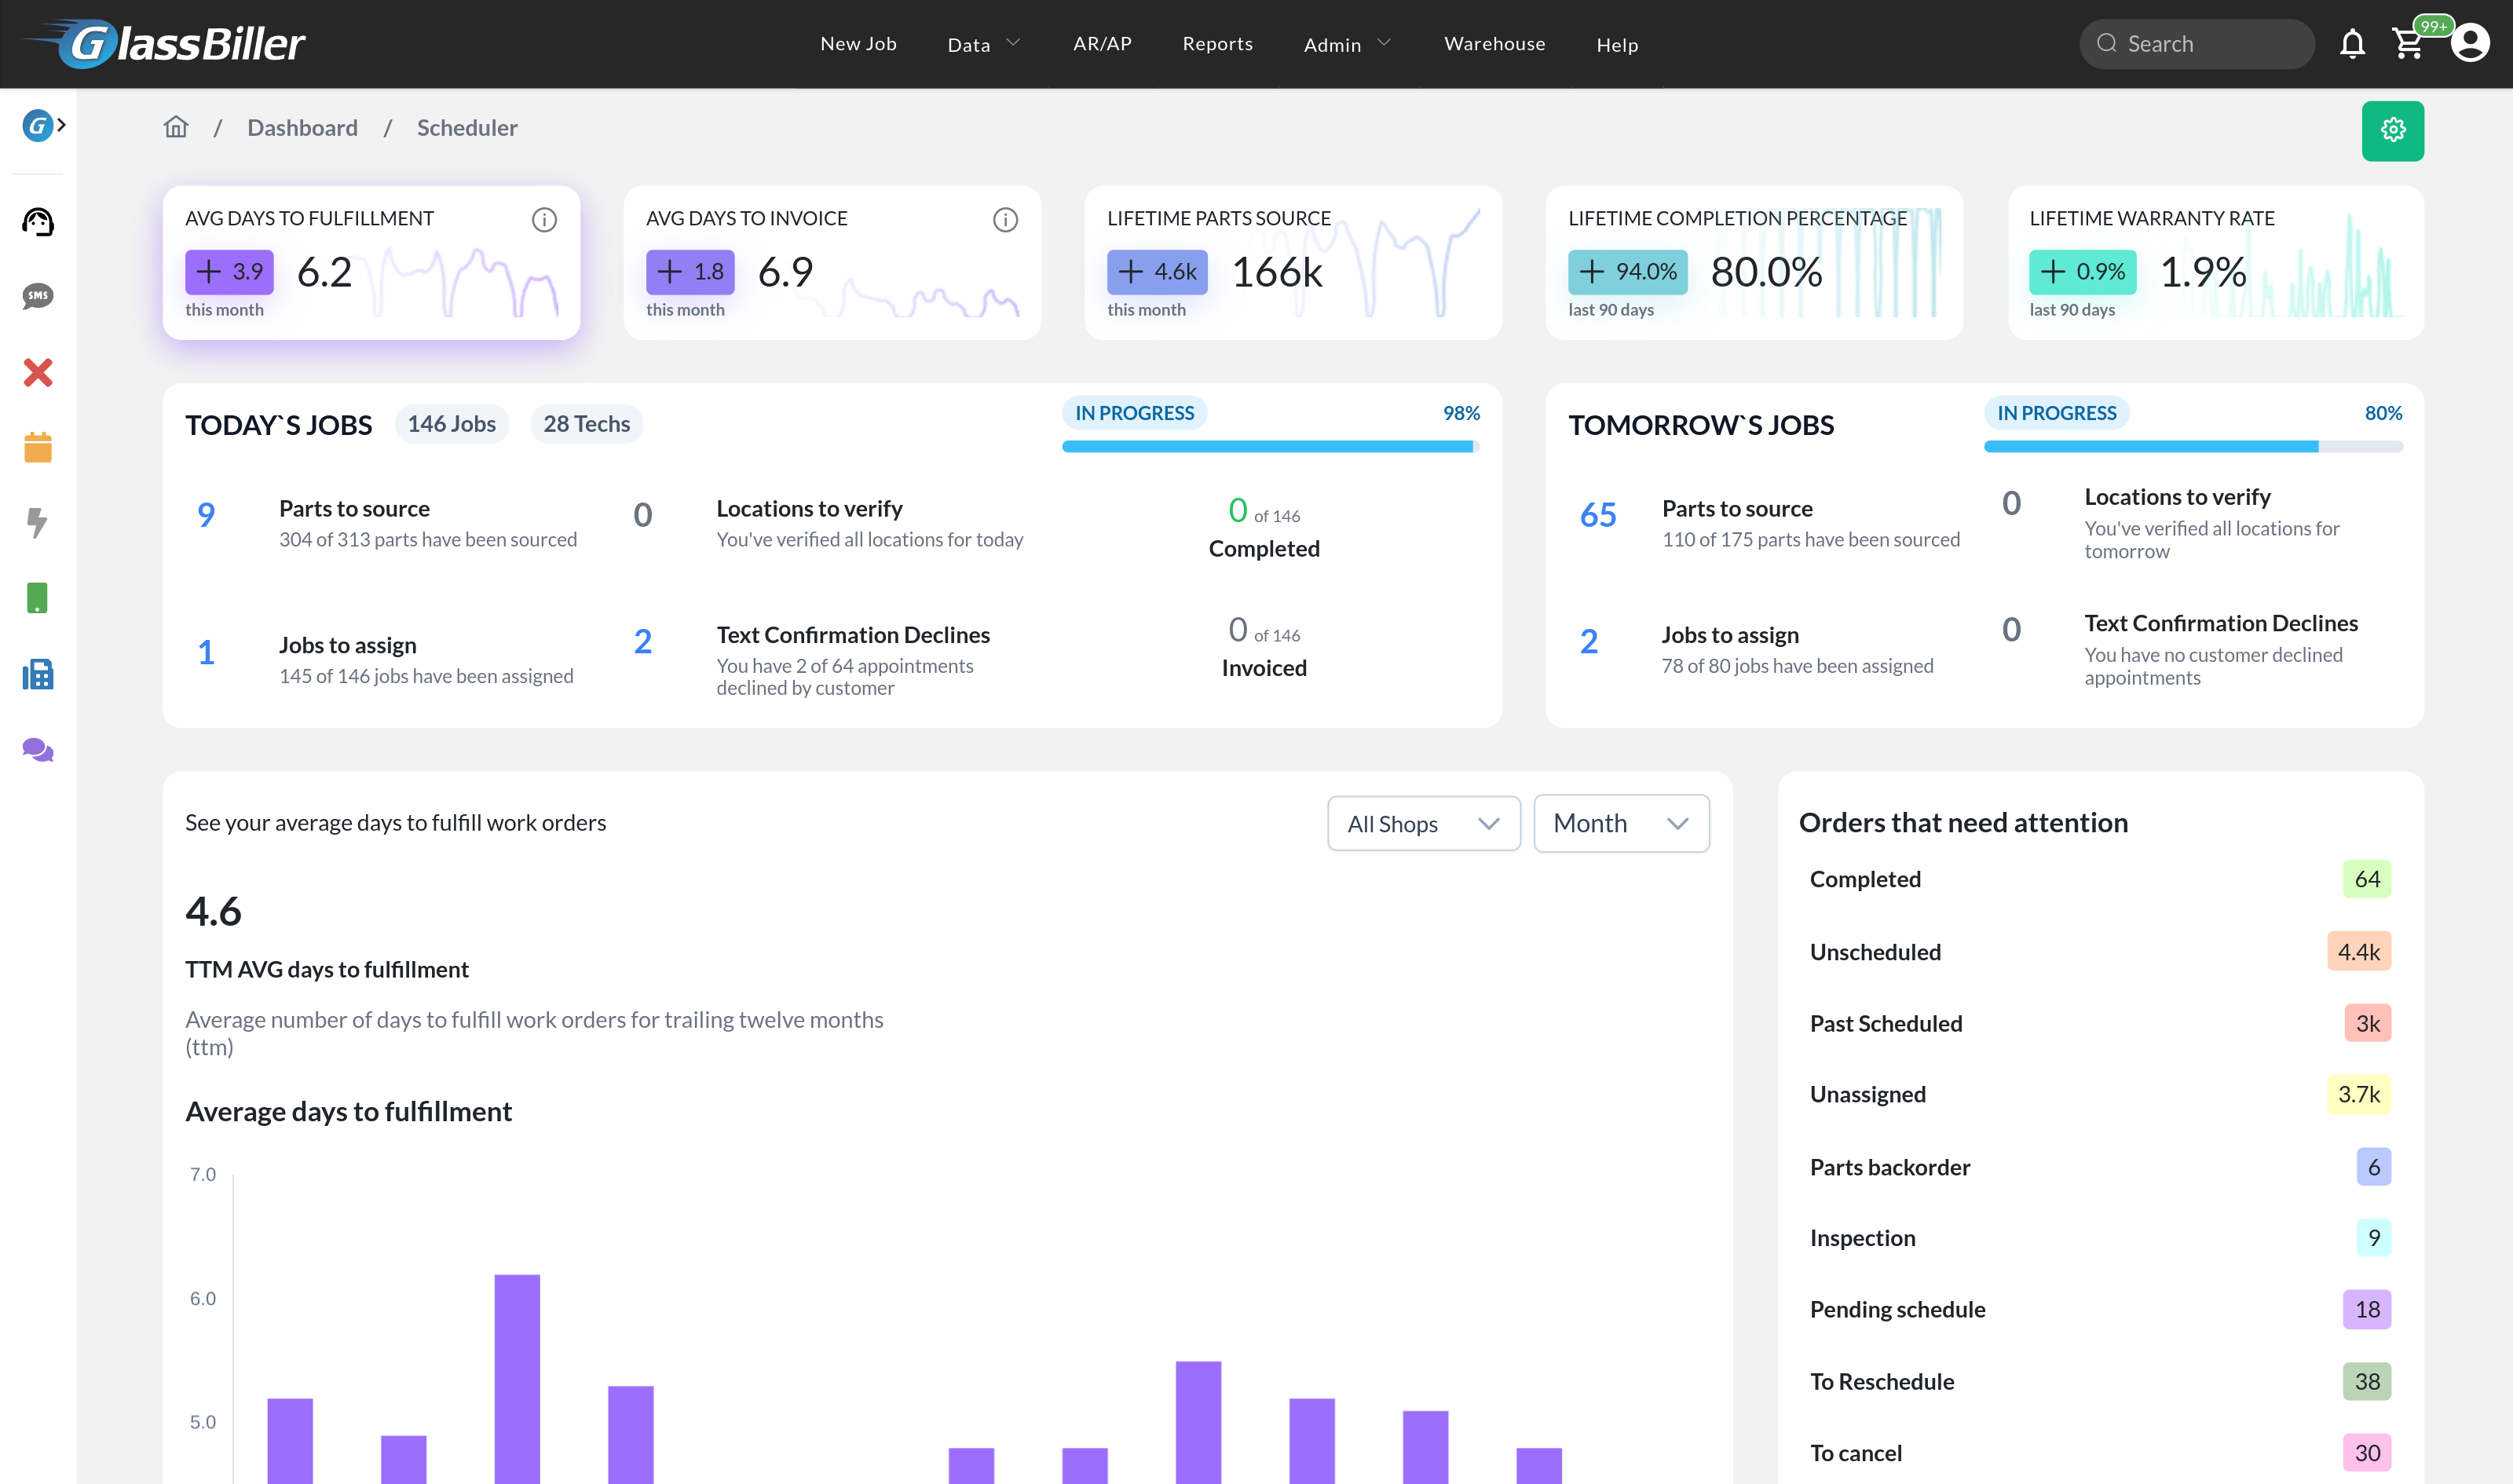Go to the Warehouse menu item
Image resolution: width=2513 pixels, height=1484 pixels.
click(x=1494, y=44)
